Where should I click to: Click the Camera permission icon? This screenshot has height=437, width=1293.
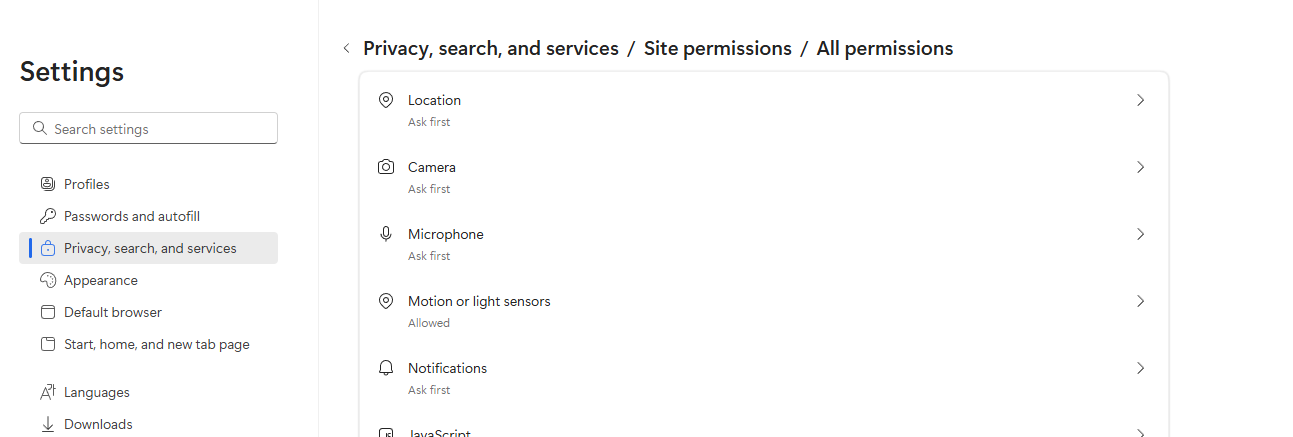[386, 167]
